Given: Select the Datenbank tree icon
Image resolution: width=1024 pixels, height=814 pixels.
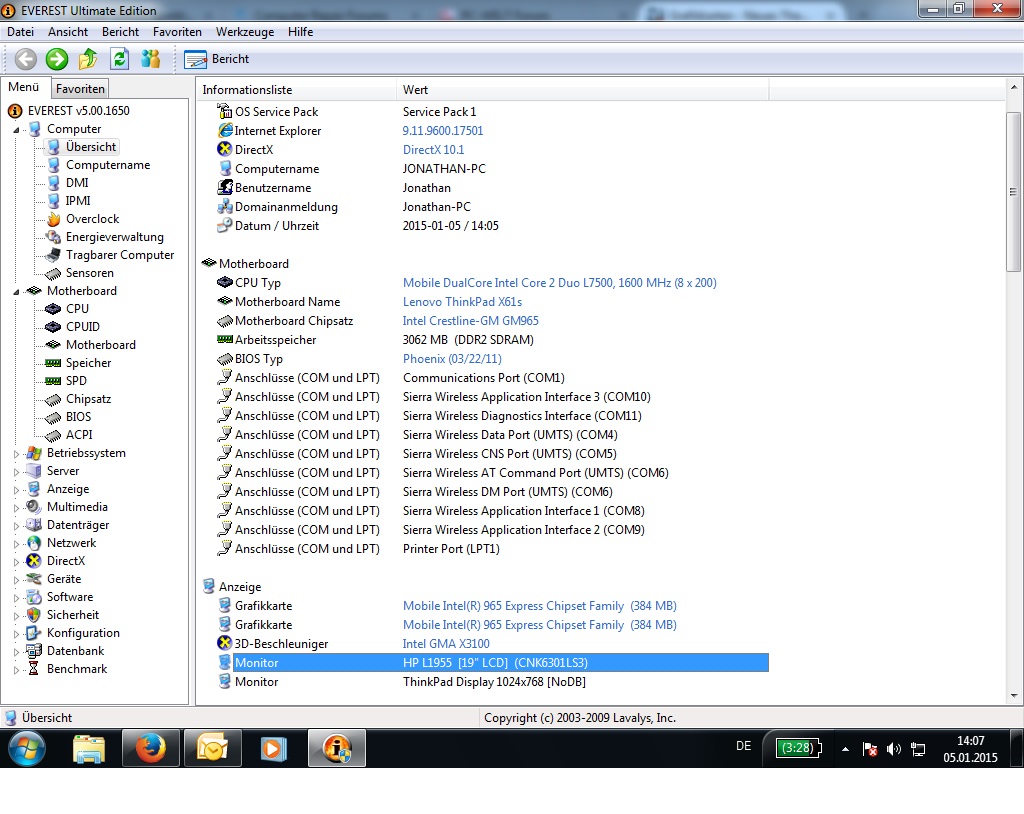Looking at the screenshot, I should (x=34, y=651).
